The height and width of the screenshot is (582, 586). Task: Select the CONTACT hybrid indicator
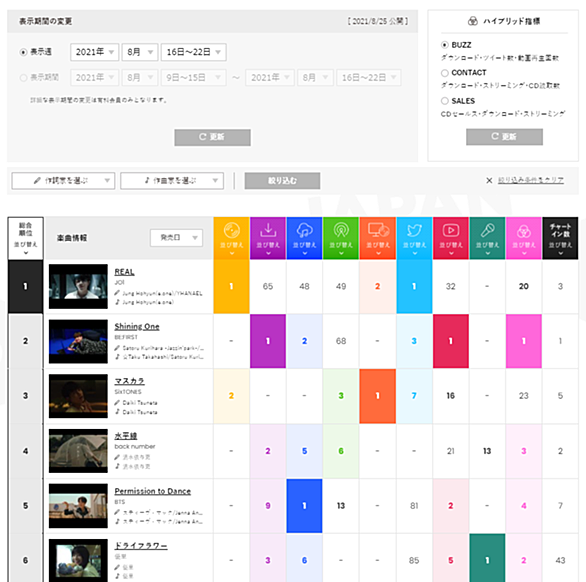444,73
